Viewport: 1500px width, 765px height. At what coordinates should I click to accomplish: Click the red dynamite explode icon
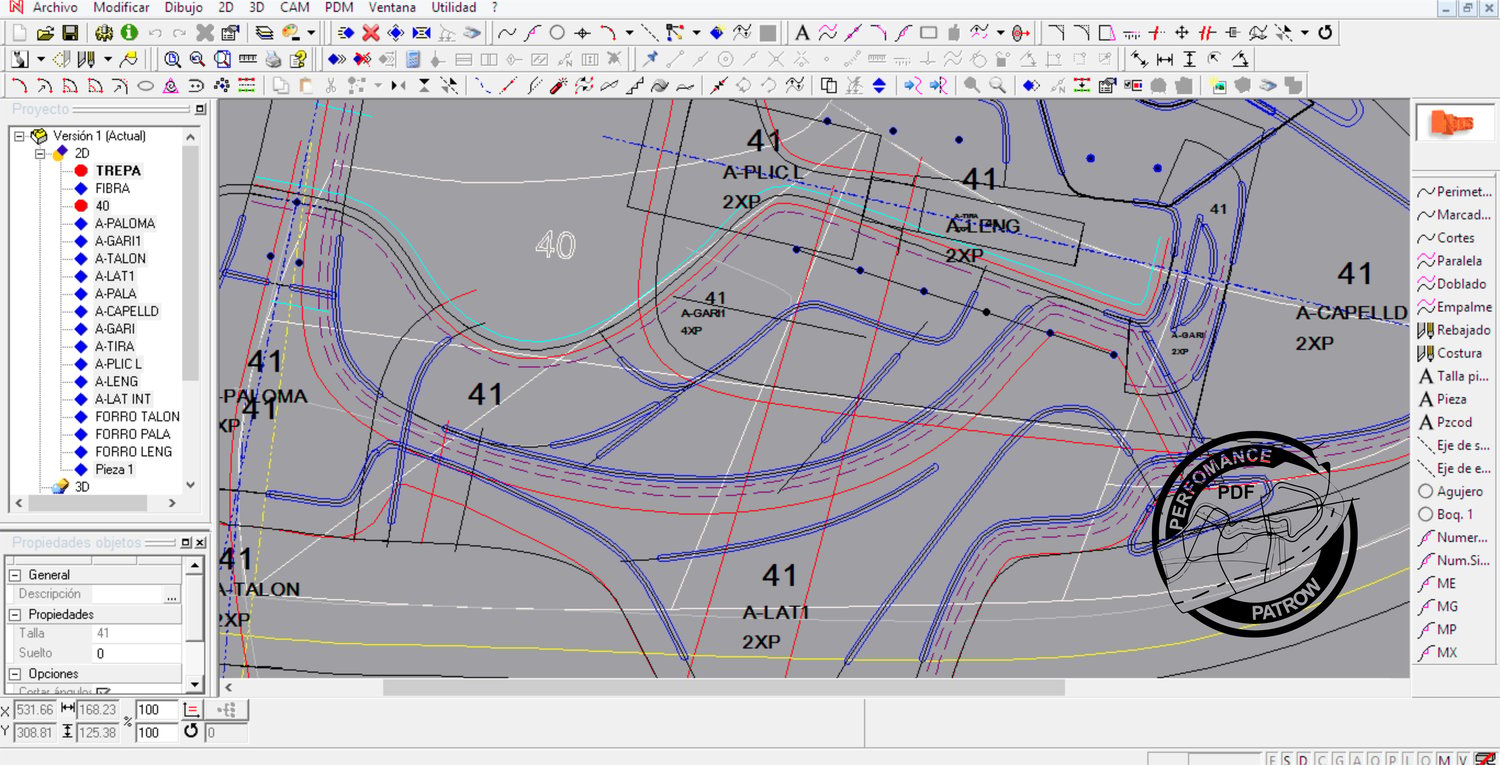[559, 85]
